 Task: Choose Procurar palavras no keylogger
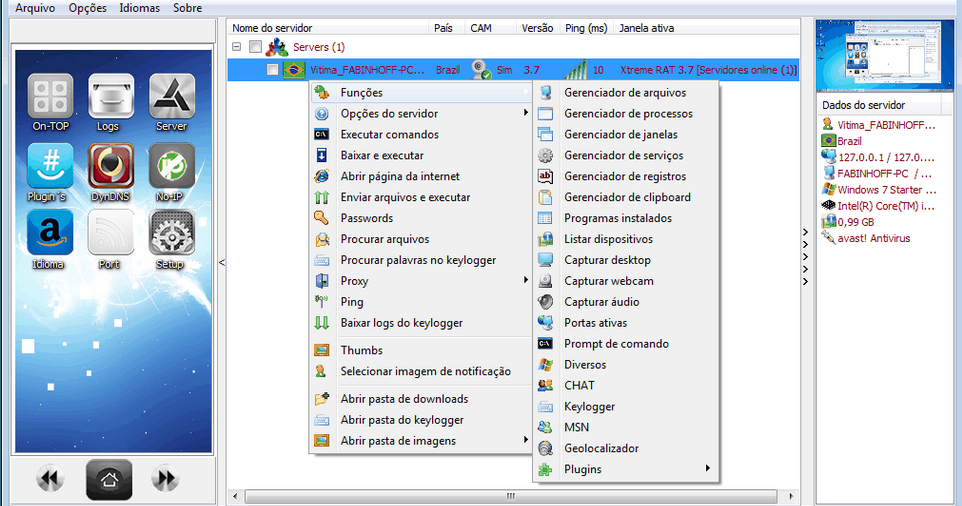pyautogui.click(x=421, y=259)
